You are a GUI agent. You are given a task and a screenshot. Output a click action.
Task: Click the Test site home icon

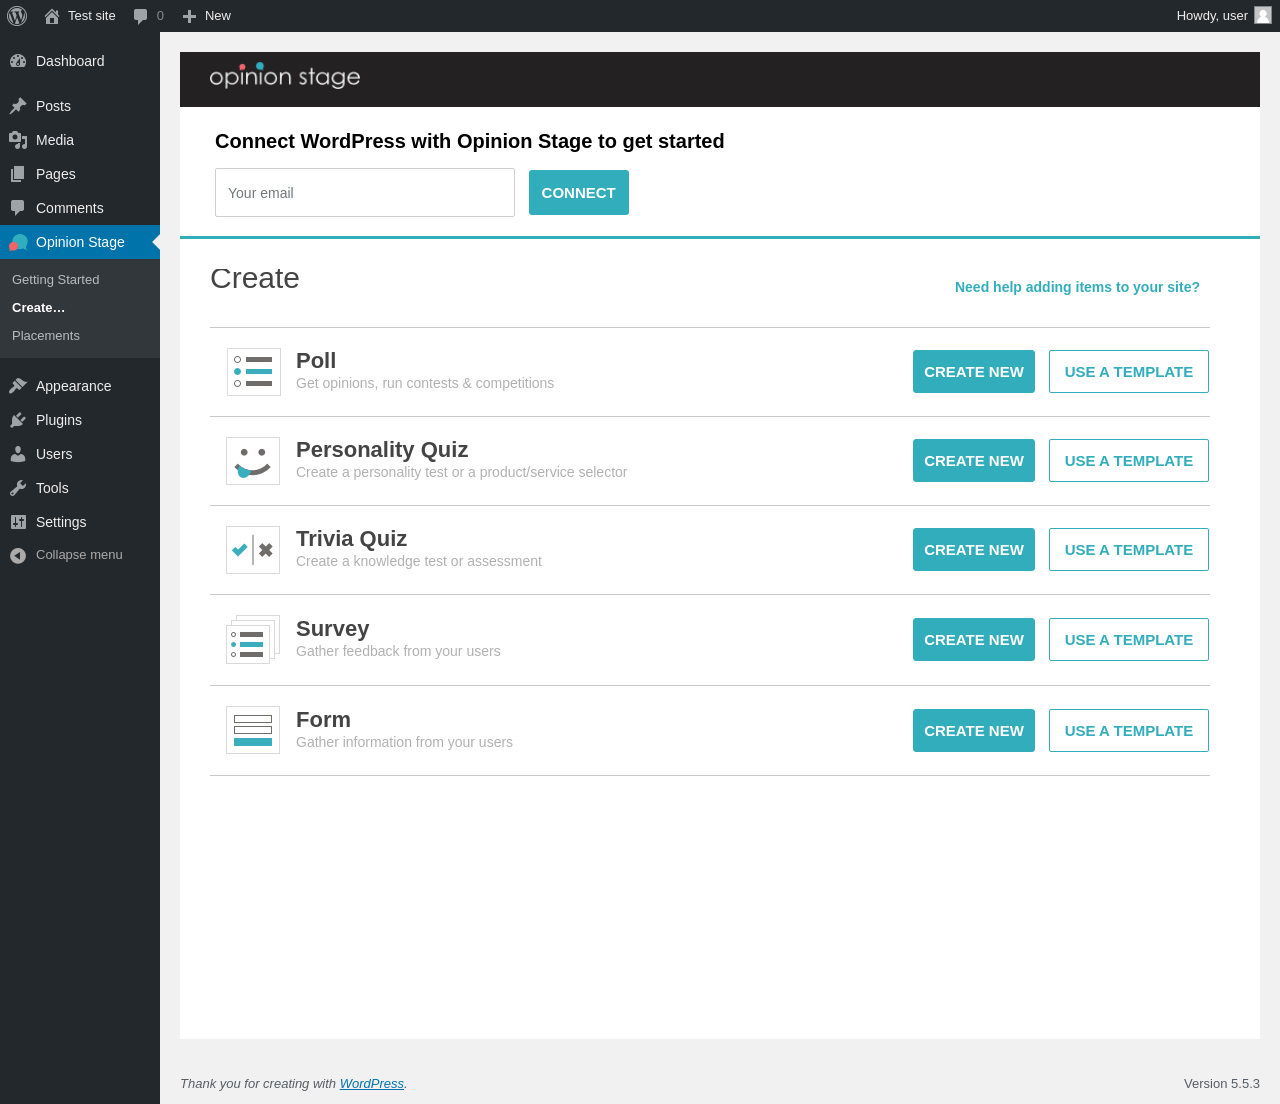[x=52, y=16]
